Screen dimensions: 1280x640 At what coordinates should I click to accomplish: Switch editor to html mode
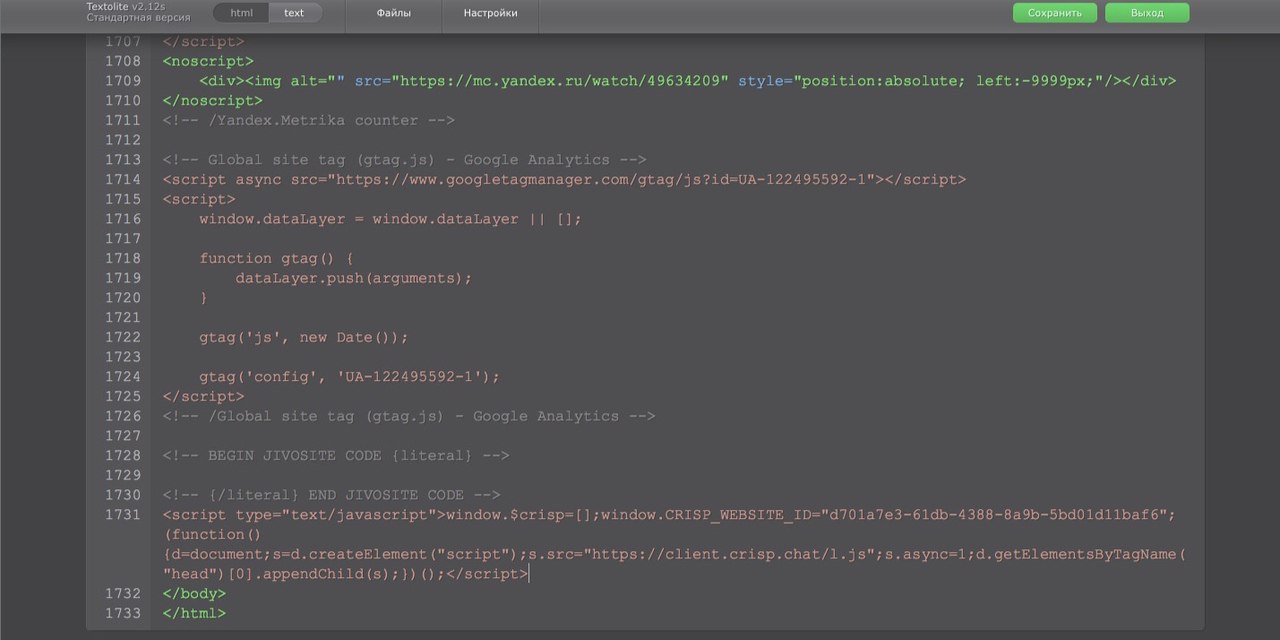pos(241,13)
